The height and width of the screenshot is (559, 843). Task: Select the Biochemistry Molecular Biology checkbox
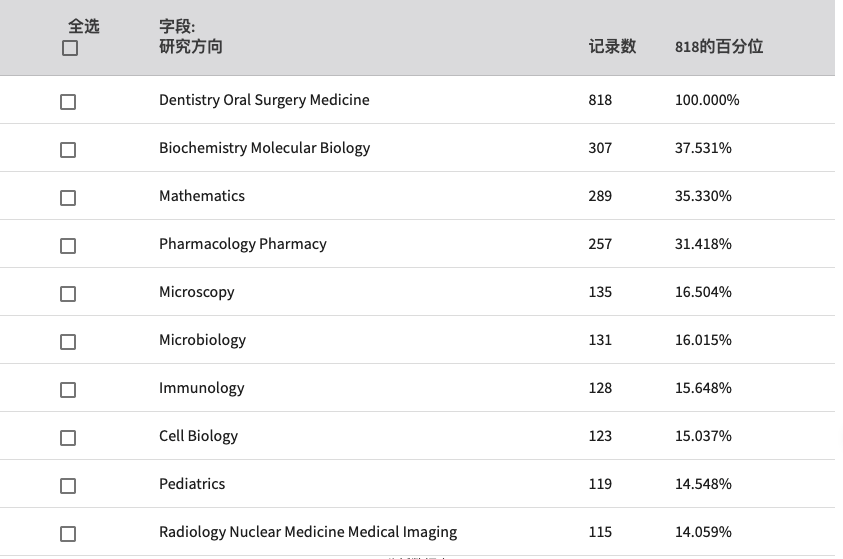click(68, 150)
